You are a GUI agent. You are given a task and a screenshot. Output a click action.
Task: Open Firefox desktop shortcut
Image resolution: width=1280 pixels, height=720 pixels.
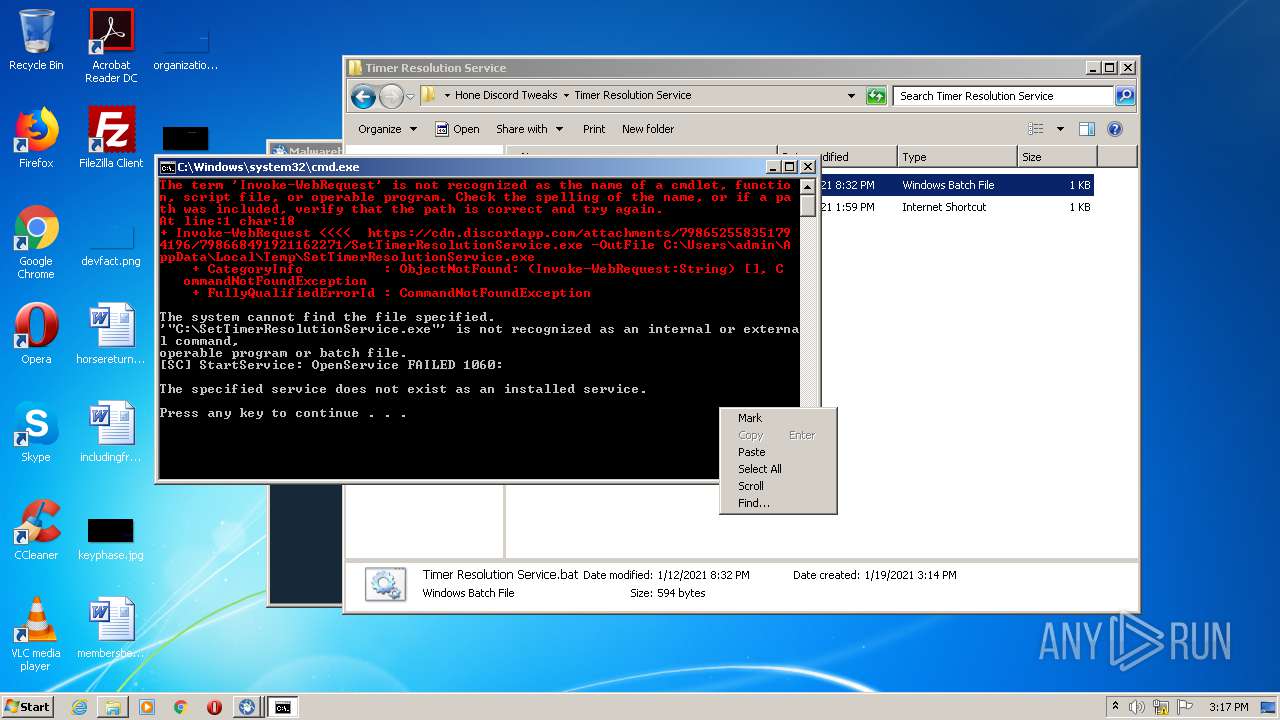point(36,138)
